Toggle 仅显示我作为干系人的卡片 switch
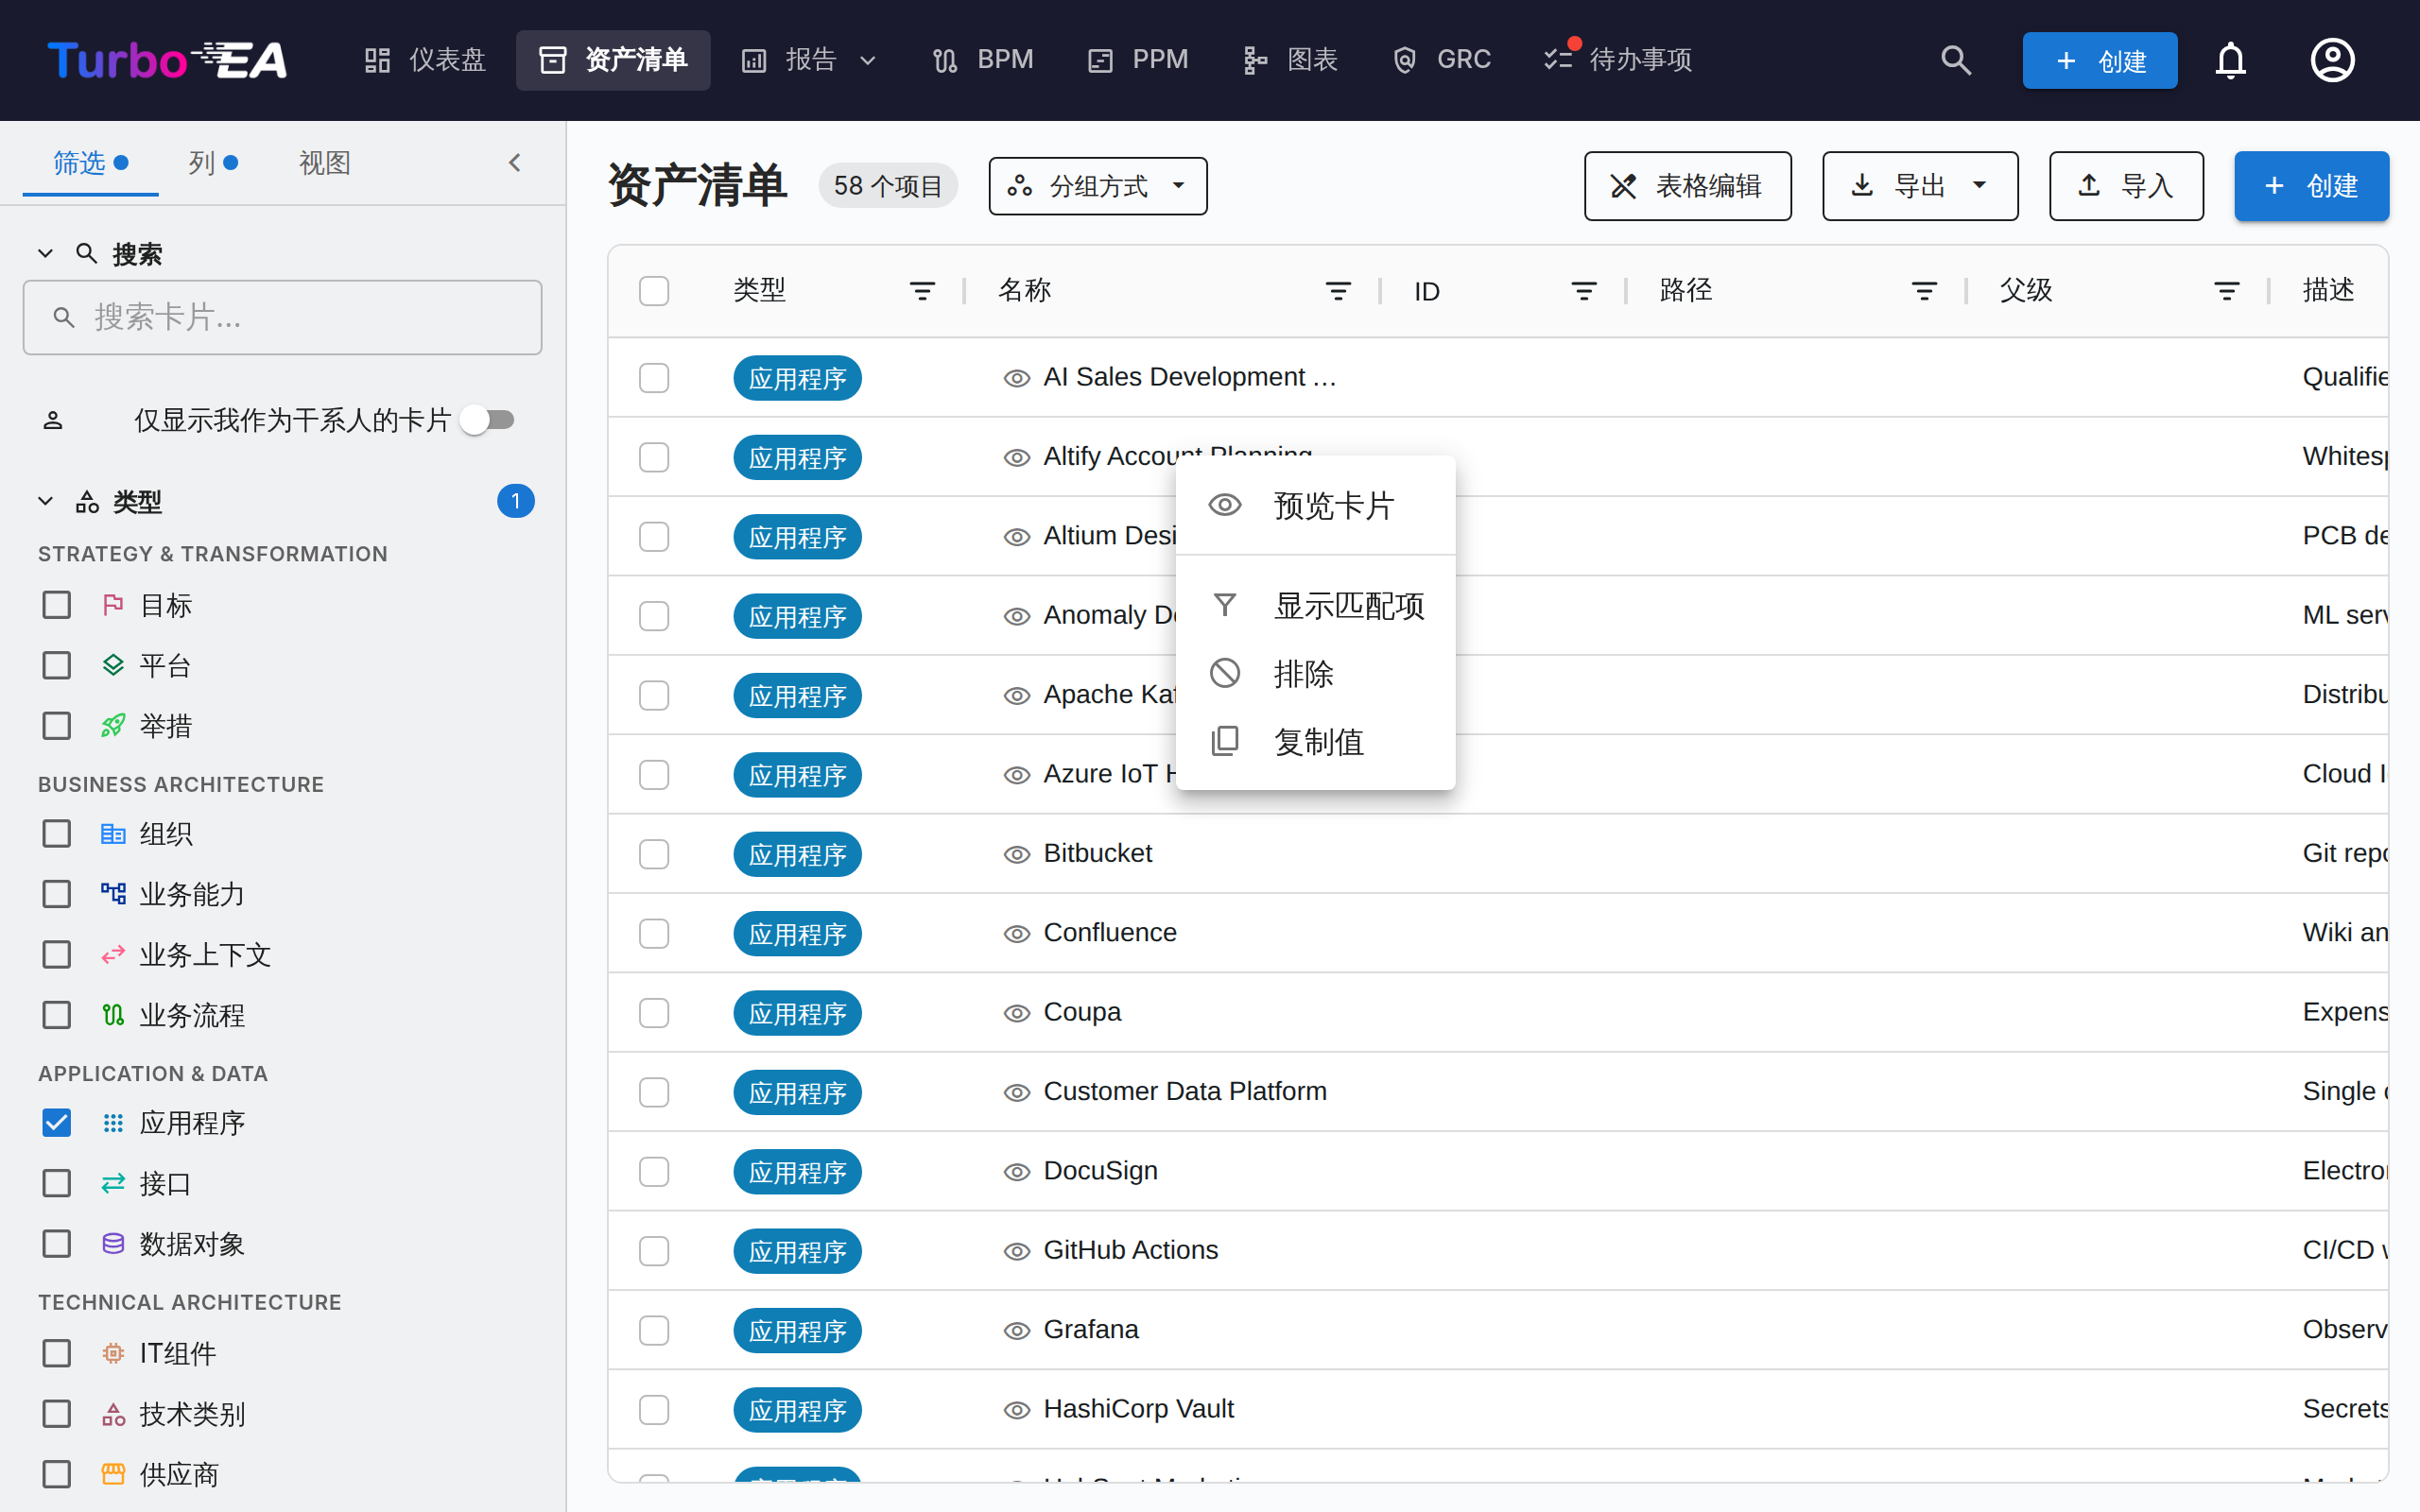The width and height of the screenshot is (2420, 1512). coord(488,420)
